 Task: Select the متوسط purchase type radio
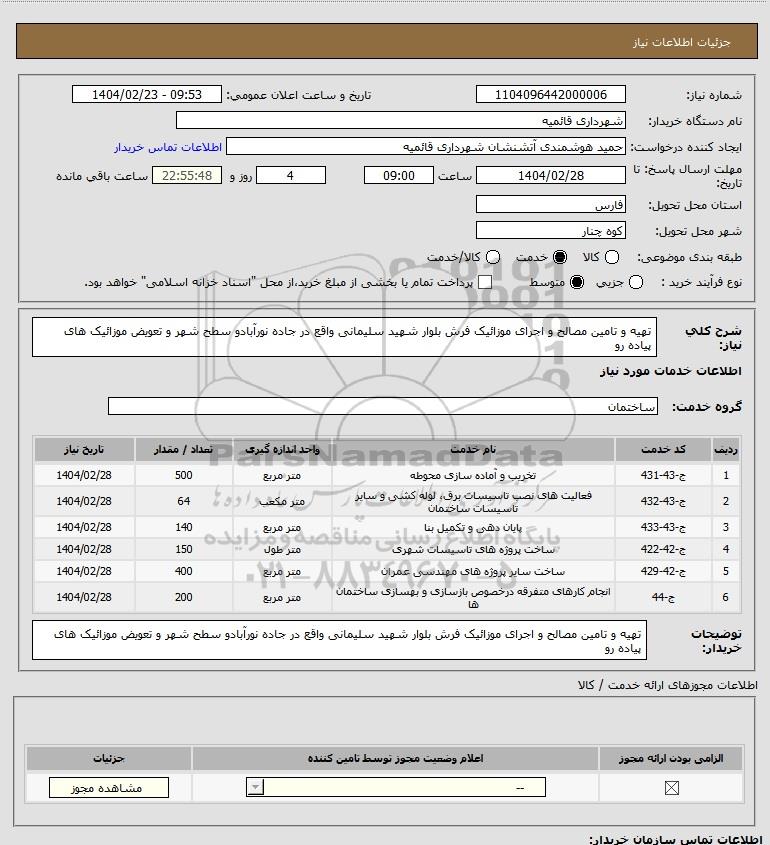coord(577,282)
